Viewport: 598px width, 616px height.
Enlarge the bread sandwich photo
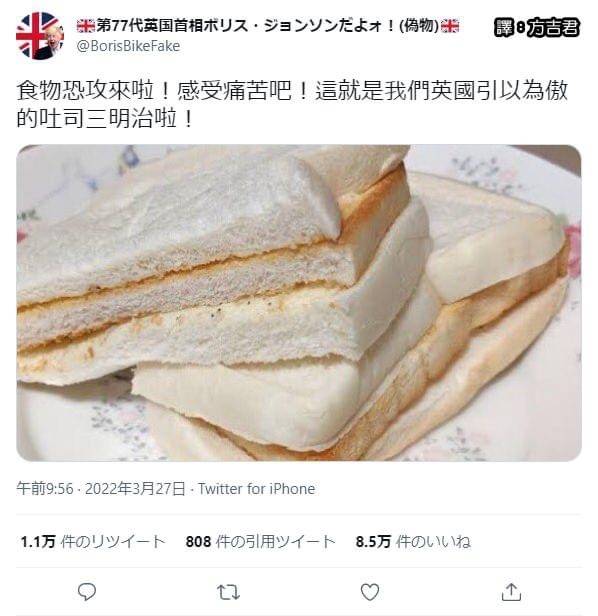tap(299, 303)
